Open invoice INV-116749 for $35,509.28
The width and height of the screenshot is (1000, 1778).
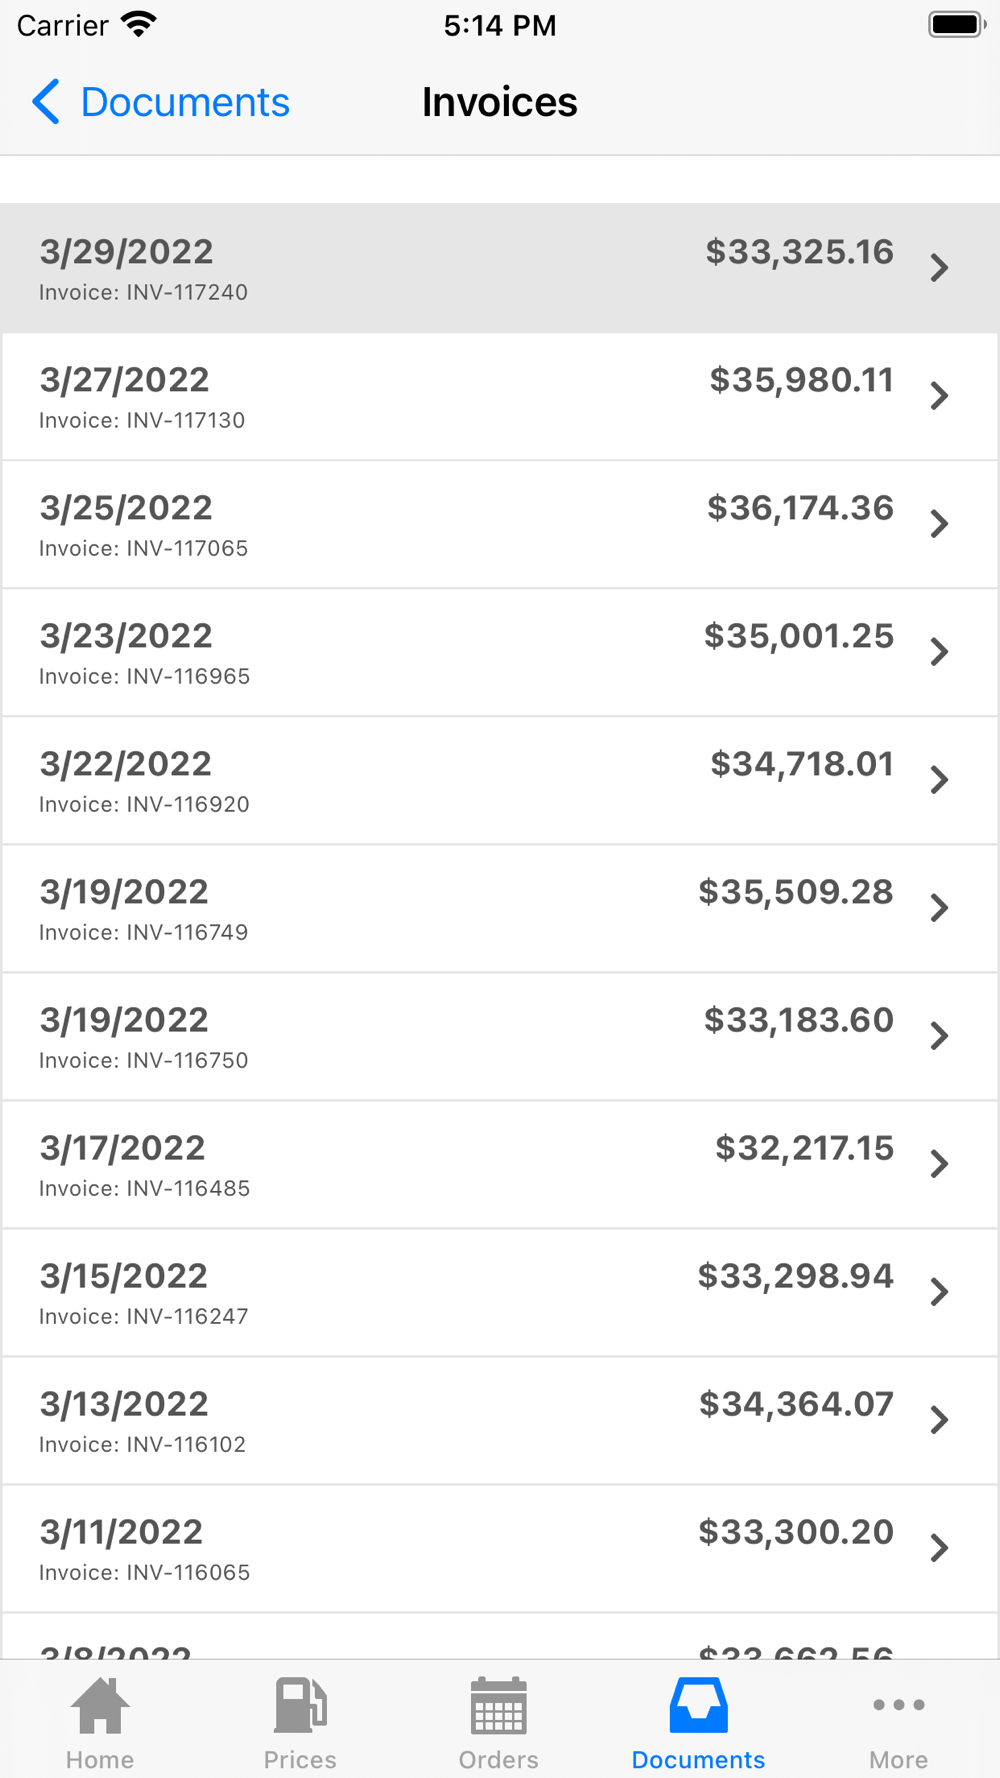pyautogui.click(x=500, y=909)
